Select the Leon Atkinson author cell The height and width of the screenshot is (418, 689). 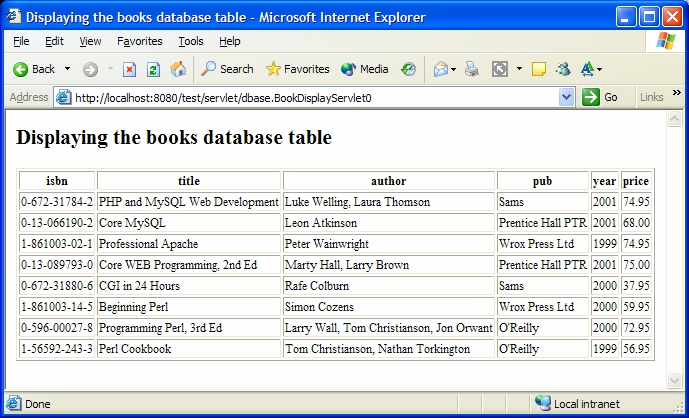[x=389, y=223]
